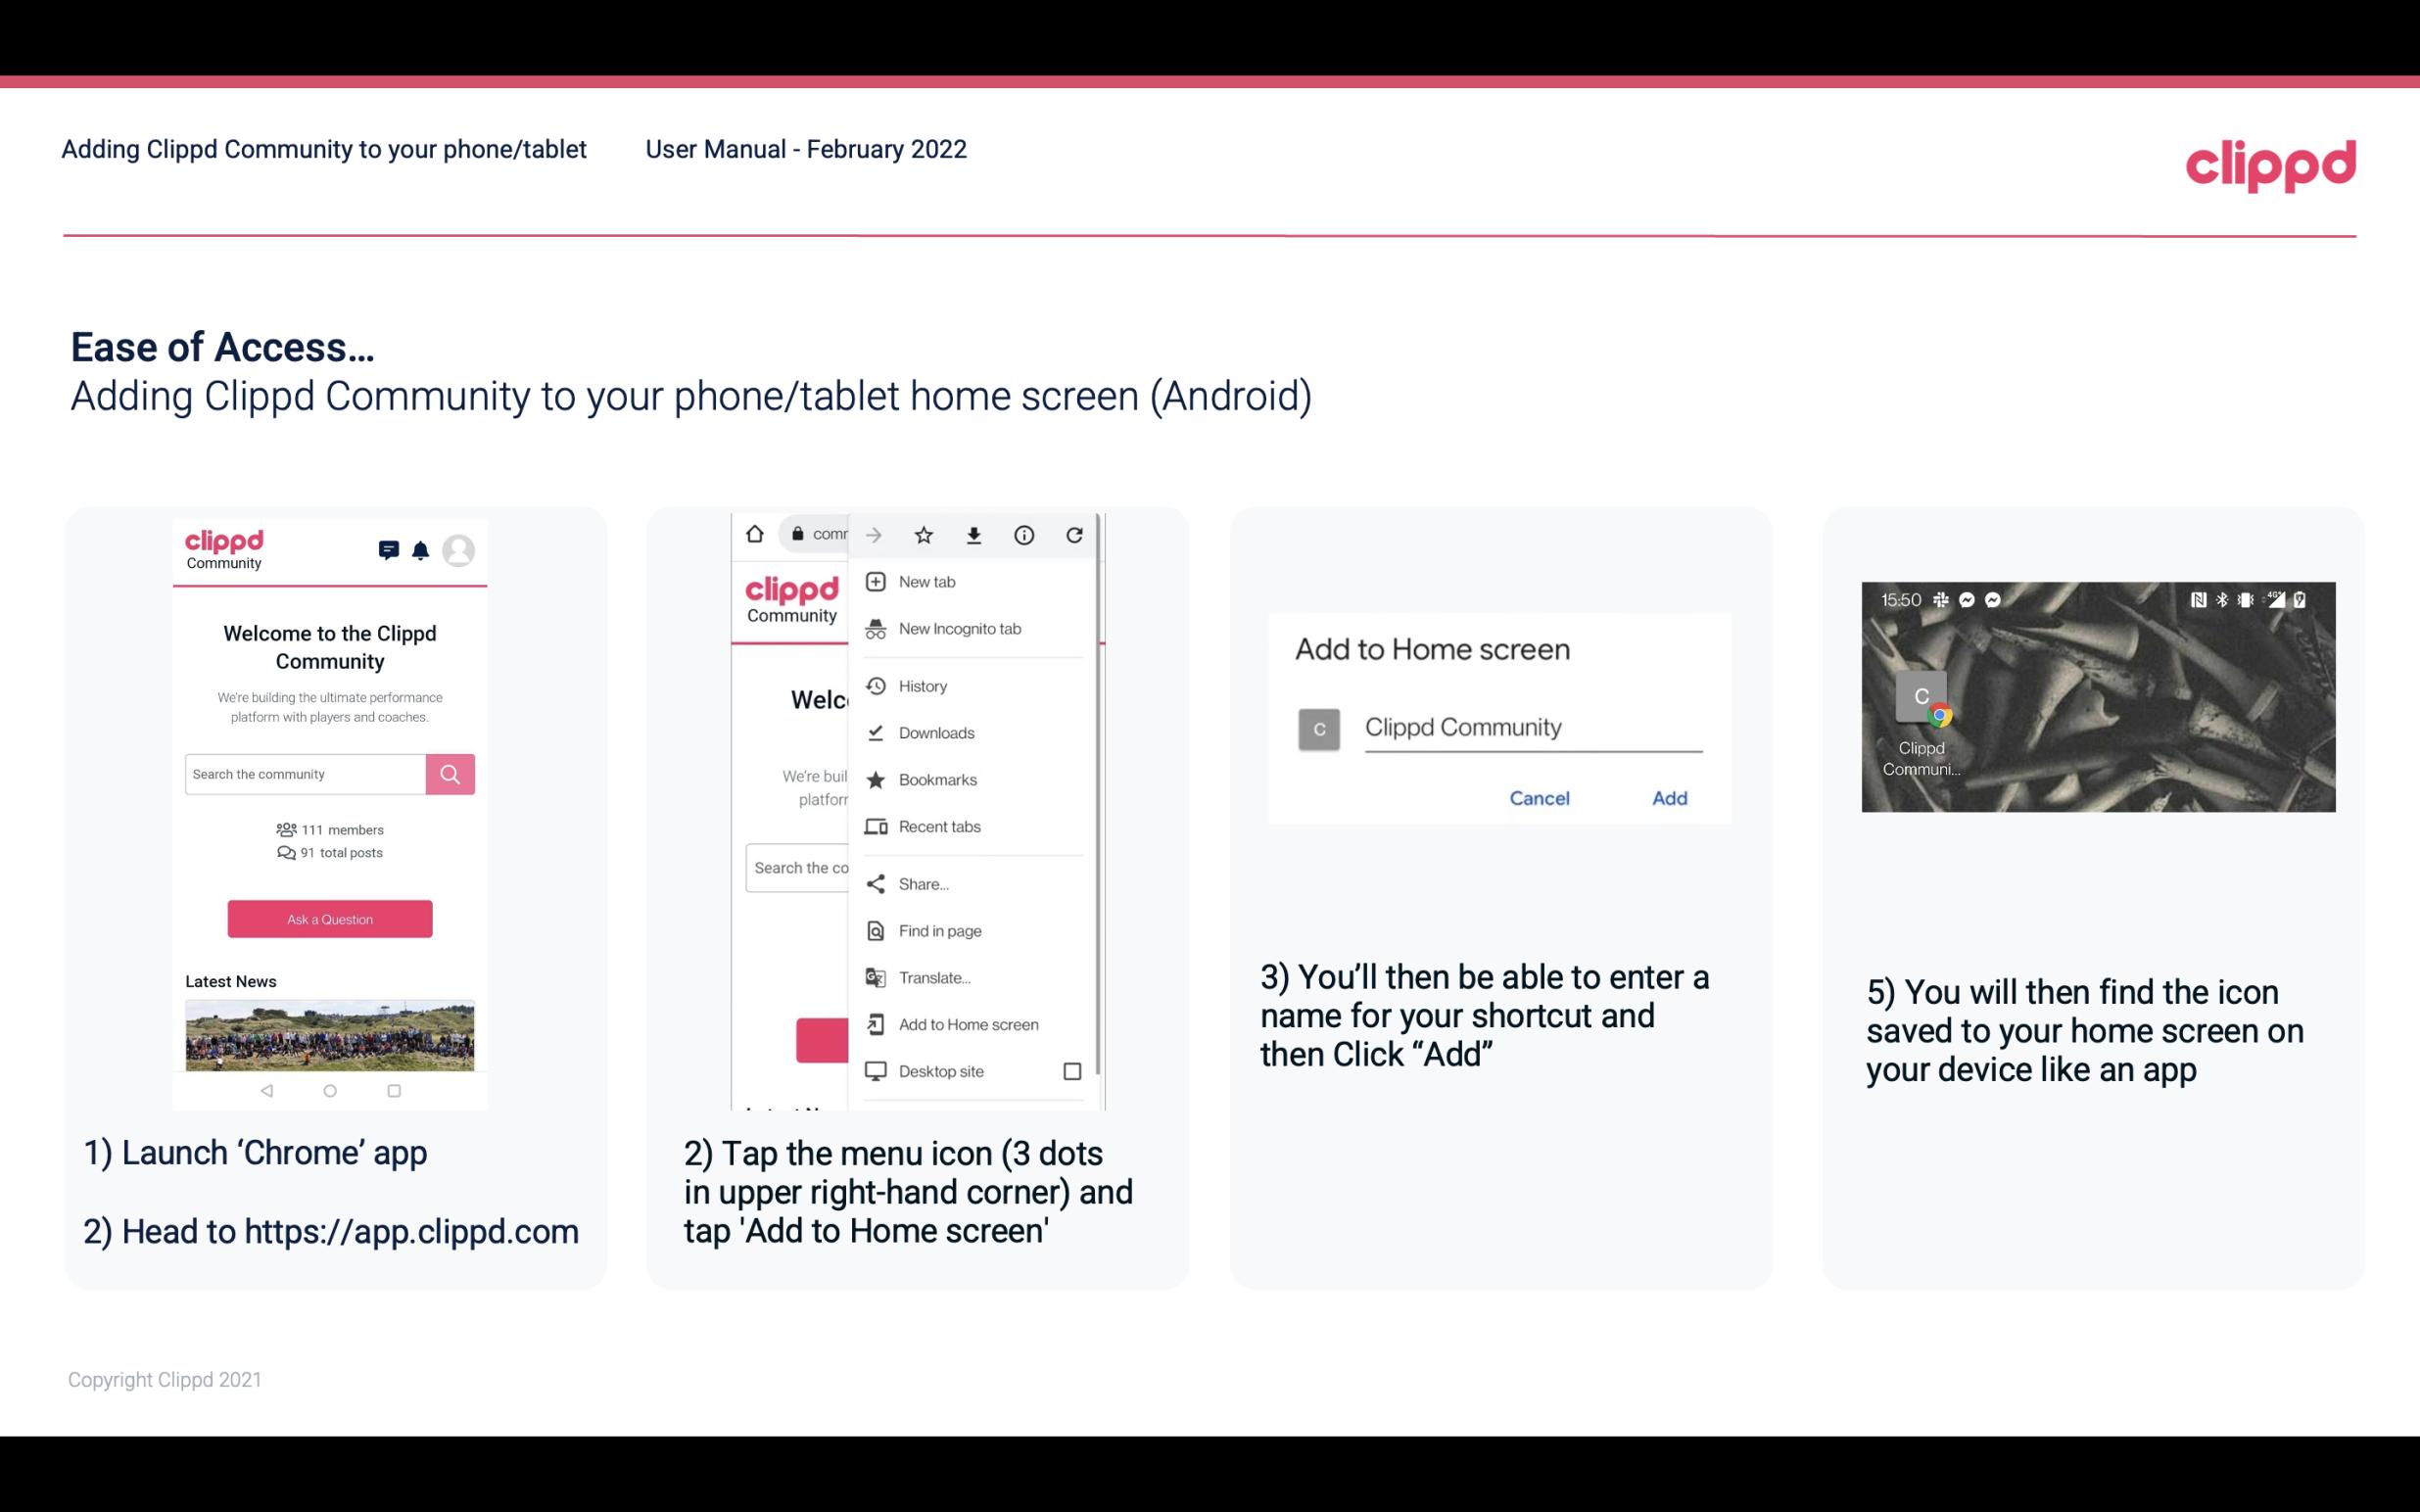The width and height of the screenshot is (2420, 1512).
Task: Click the search icon in community search bar
Action: click(x=448, y=772)
